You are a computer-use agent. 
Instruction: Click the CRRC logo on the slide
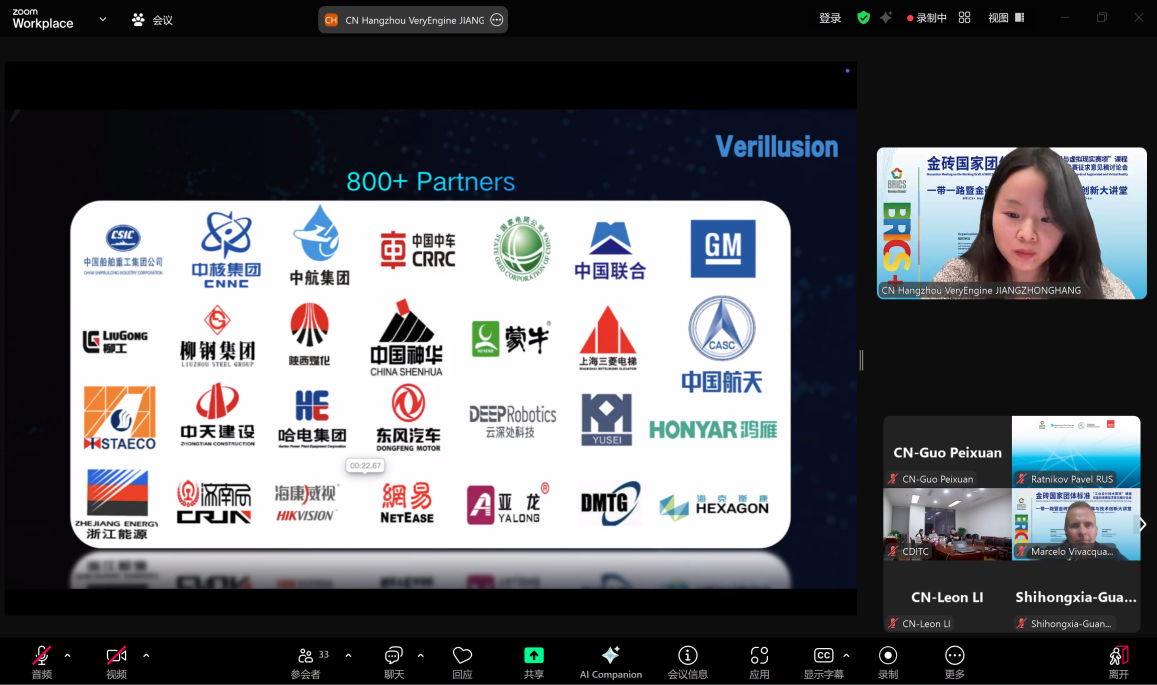tap(418, 249)
